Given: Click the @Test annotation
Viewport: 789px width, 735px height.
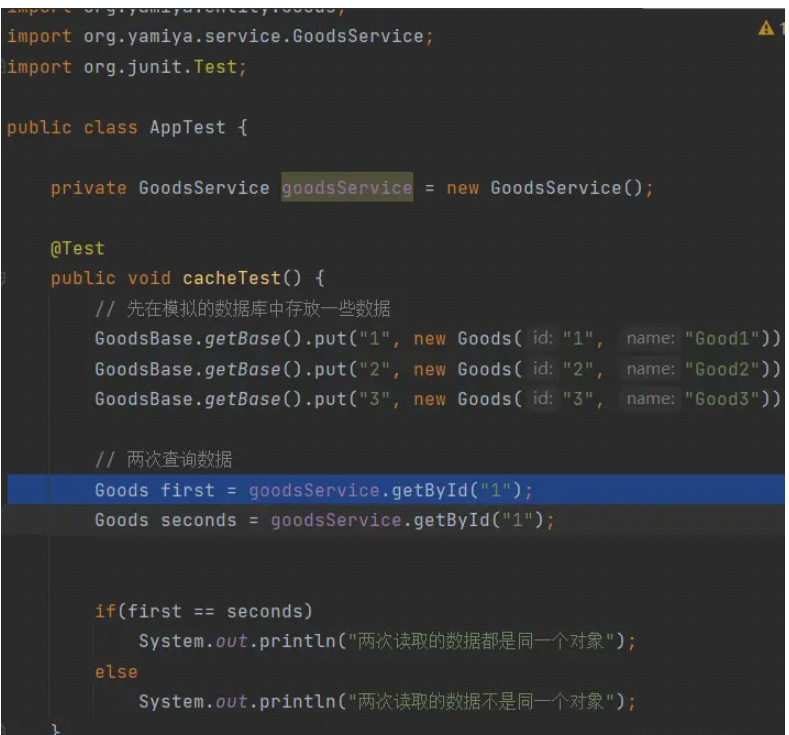Looking at the screenshot, I should point(77,248).
